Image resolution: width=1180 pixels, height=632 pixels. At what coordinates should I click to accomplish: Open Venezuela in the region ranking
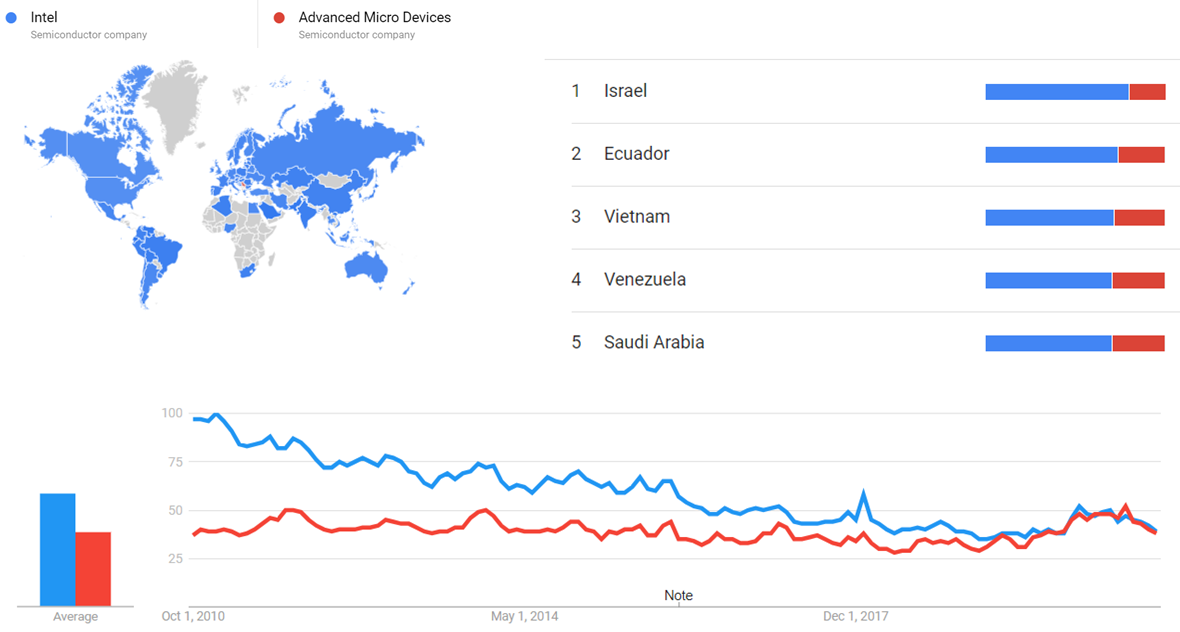644,280
